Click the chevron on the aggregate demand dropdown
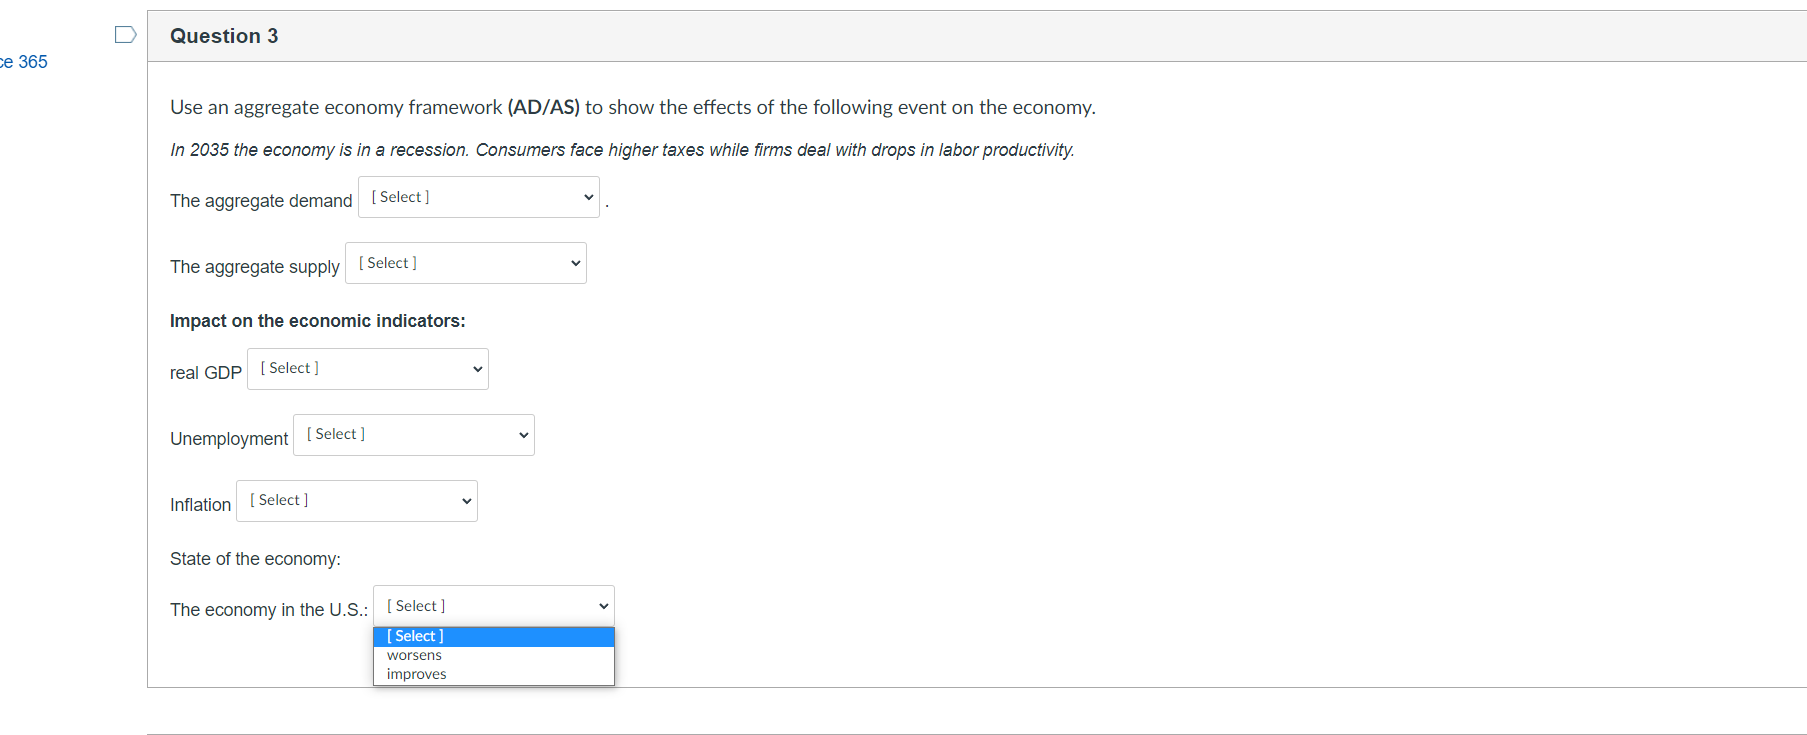Image resolution: width=1807 pixels, height=735 pixels. (x=588, y=196)
